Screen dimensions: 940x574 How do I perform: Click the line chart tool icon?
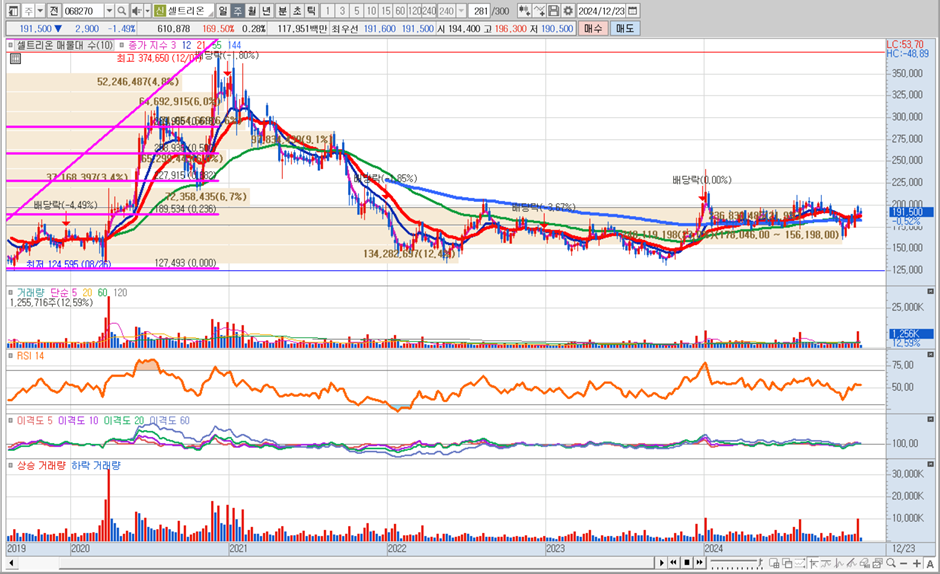coord(540,10)
